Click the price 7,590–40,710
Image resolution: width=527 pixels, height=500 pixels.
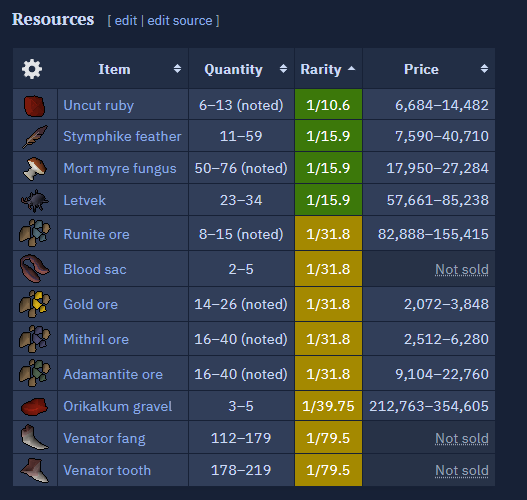(x=442, y=136)
